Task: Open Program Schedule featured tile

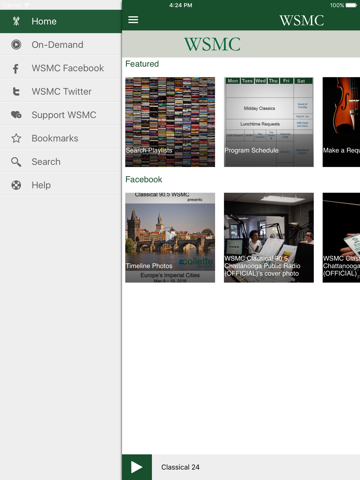Action: pyautogui.click(x=269, y=122)
